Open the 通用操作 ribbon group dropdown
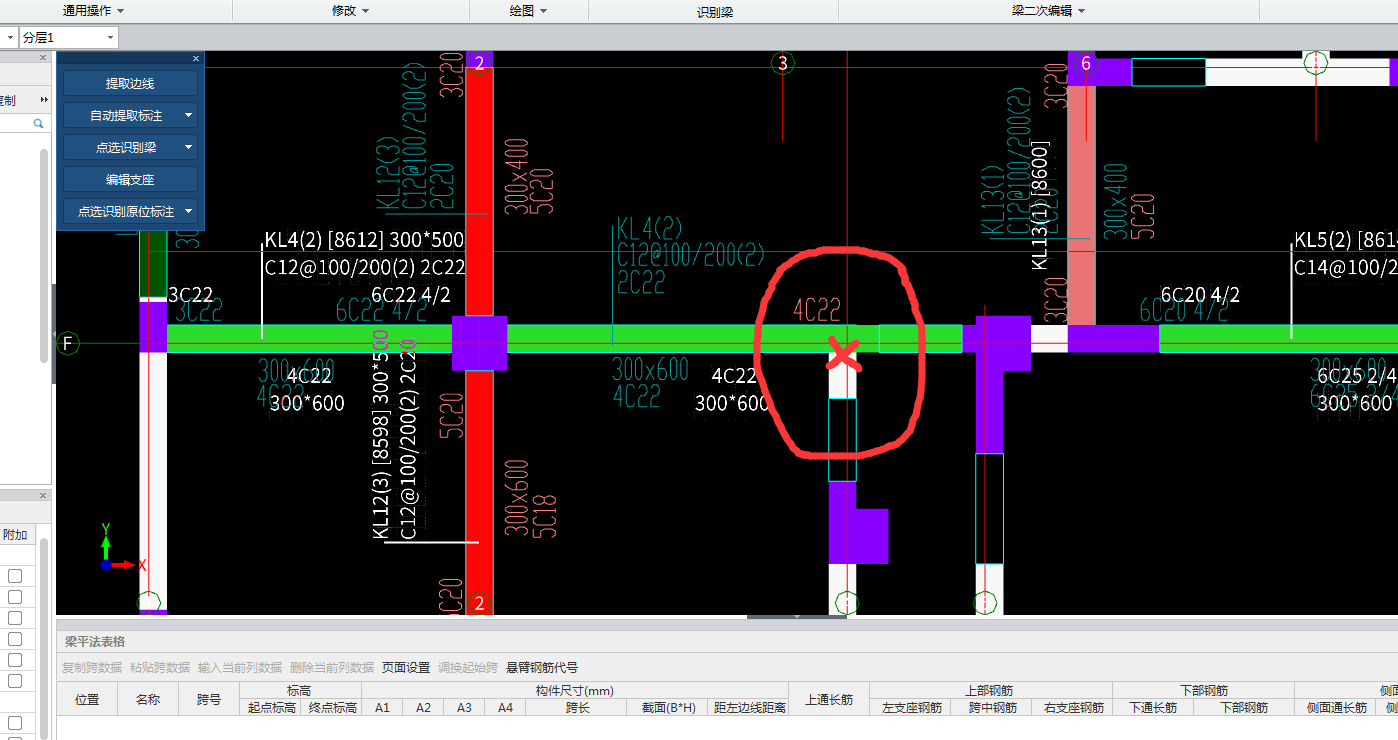This screenshot has width=1398, height=740. 94,10
